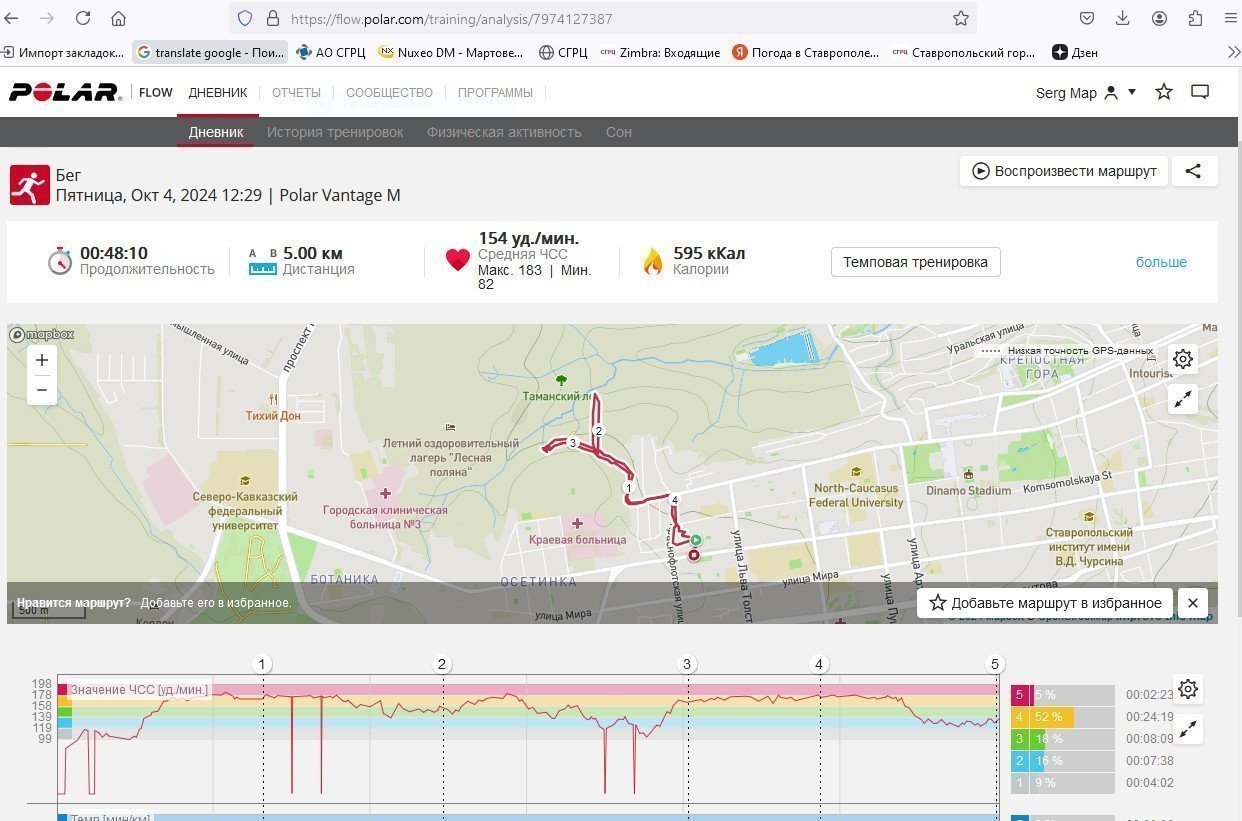
Task: Open map settings gear icon
Action: tap(1183, 359)
